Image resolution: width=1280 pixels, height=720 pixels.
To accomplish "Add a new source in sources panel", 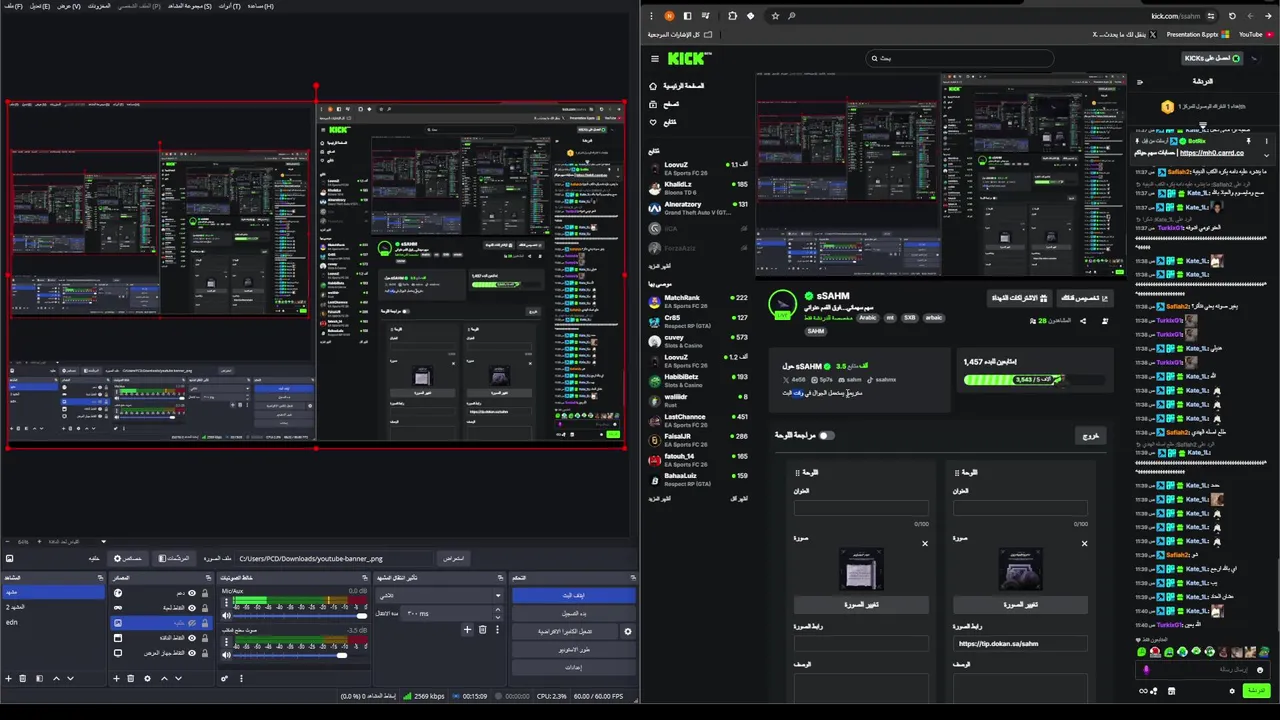I will (x=116, y=678).
